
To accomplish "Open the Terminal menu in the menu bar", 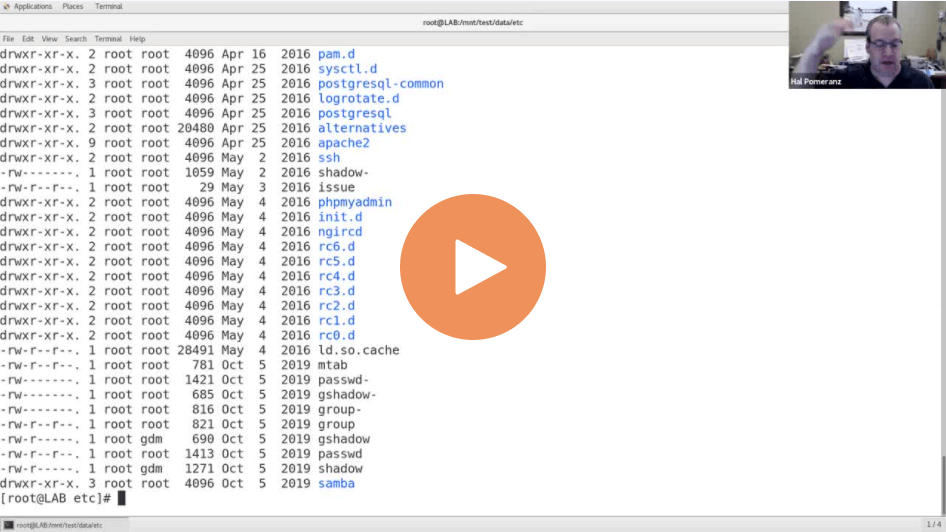I will point(107,39).
